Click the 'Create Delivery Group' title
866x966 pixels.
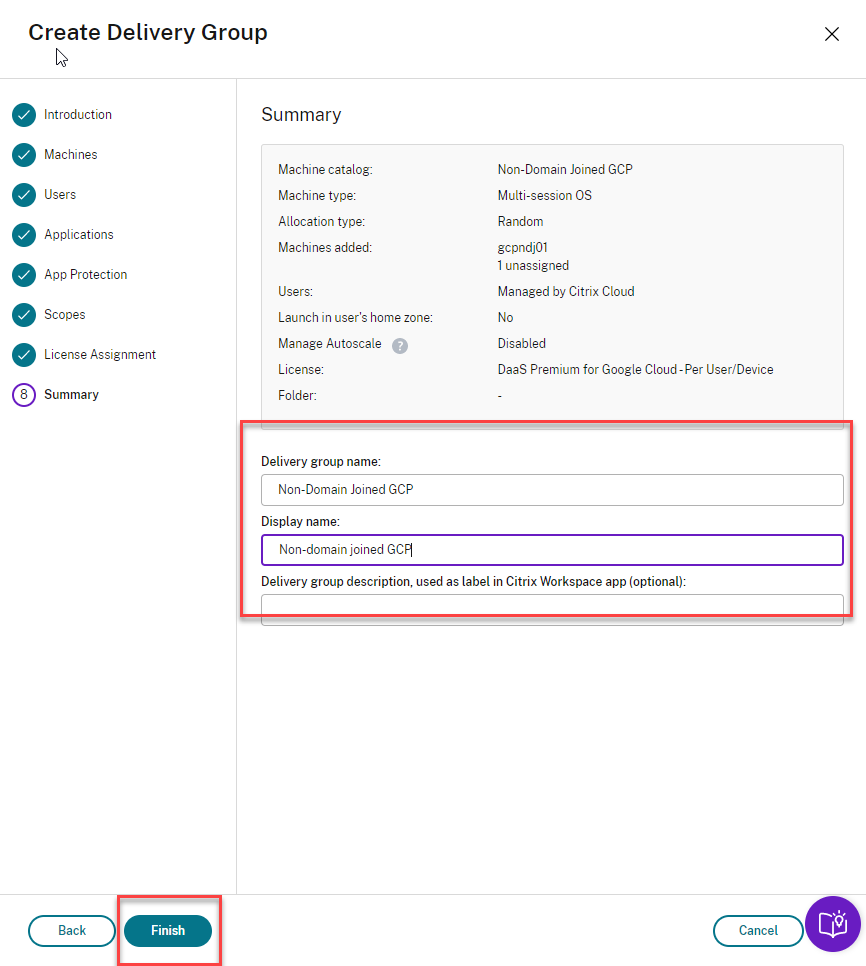pyautogui.click(x=148, y=32)
